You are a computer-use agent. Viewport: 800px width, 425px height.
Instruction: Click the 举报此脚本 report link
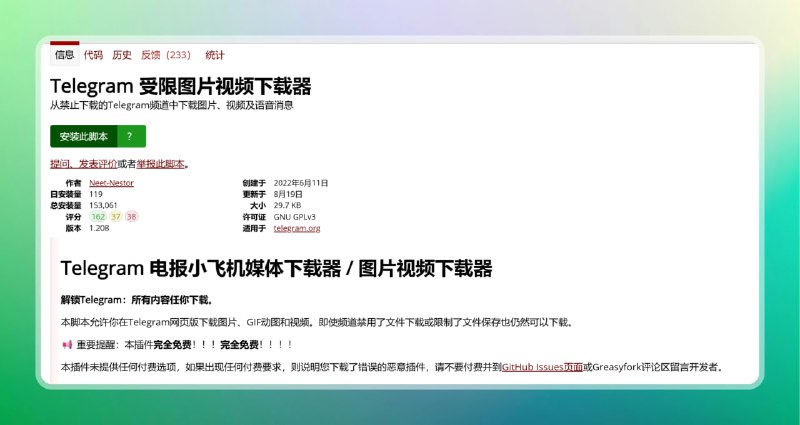160,164
